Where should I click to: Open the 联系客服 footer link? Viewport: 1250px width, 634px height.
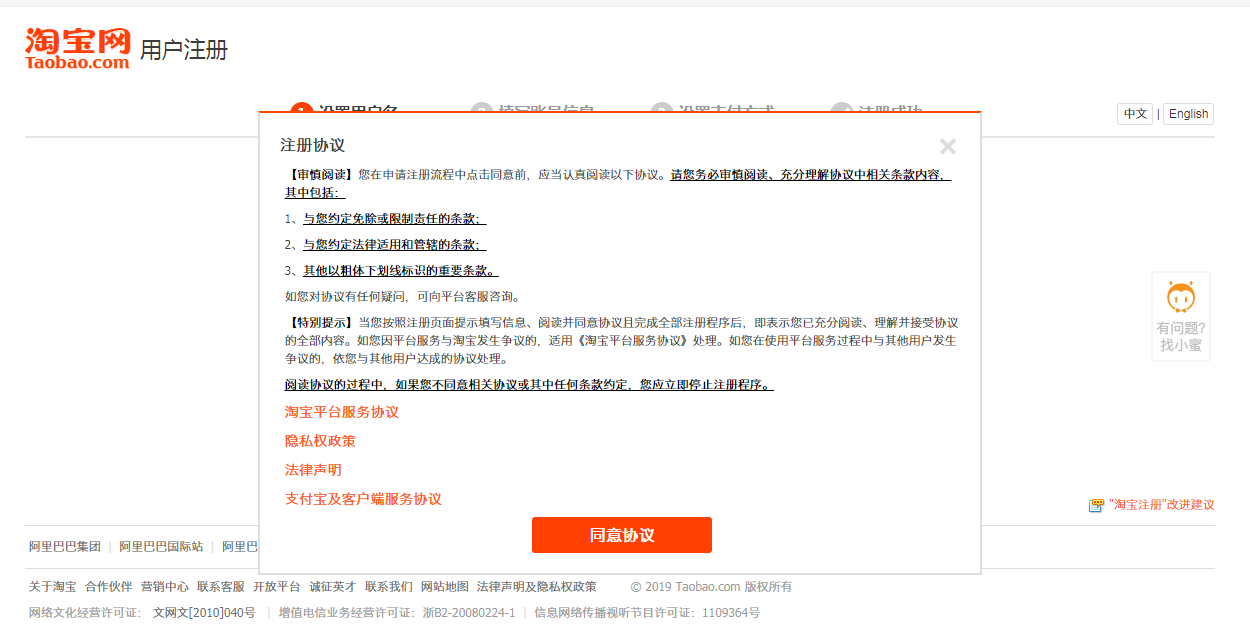[x=221, y=587]
